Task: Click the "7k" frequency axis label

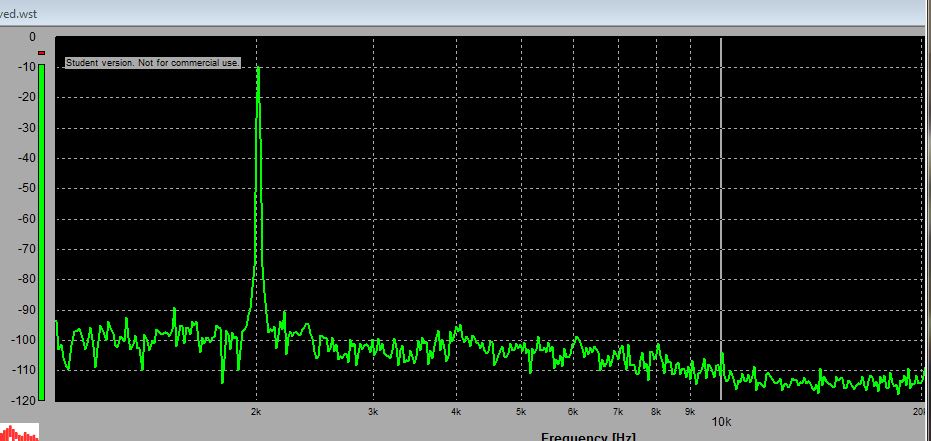Action: pyautogui.click(x=618, y=411)
